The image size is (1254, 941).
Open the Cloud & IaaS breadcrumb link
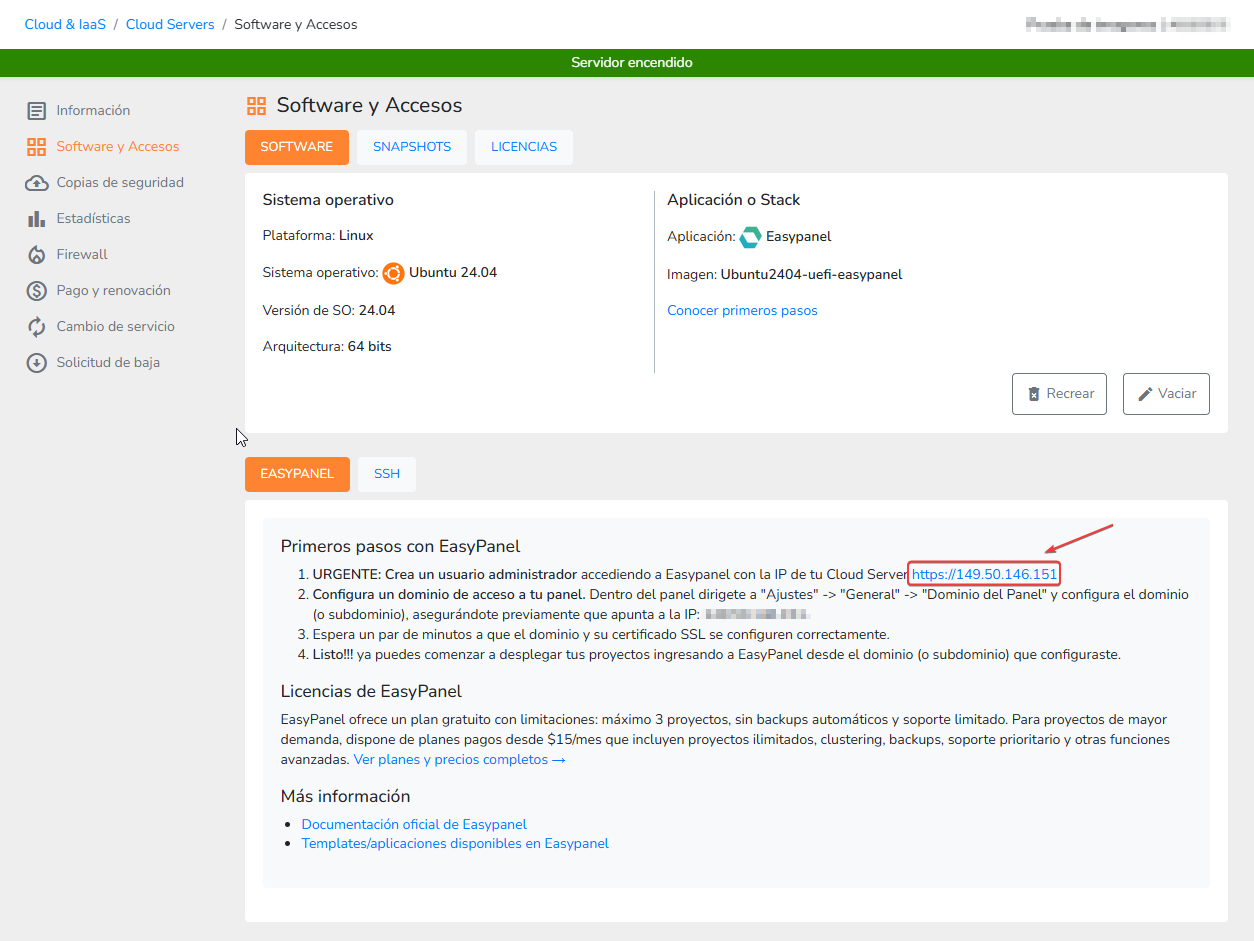65,24
